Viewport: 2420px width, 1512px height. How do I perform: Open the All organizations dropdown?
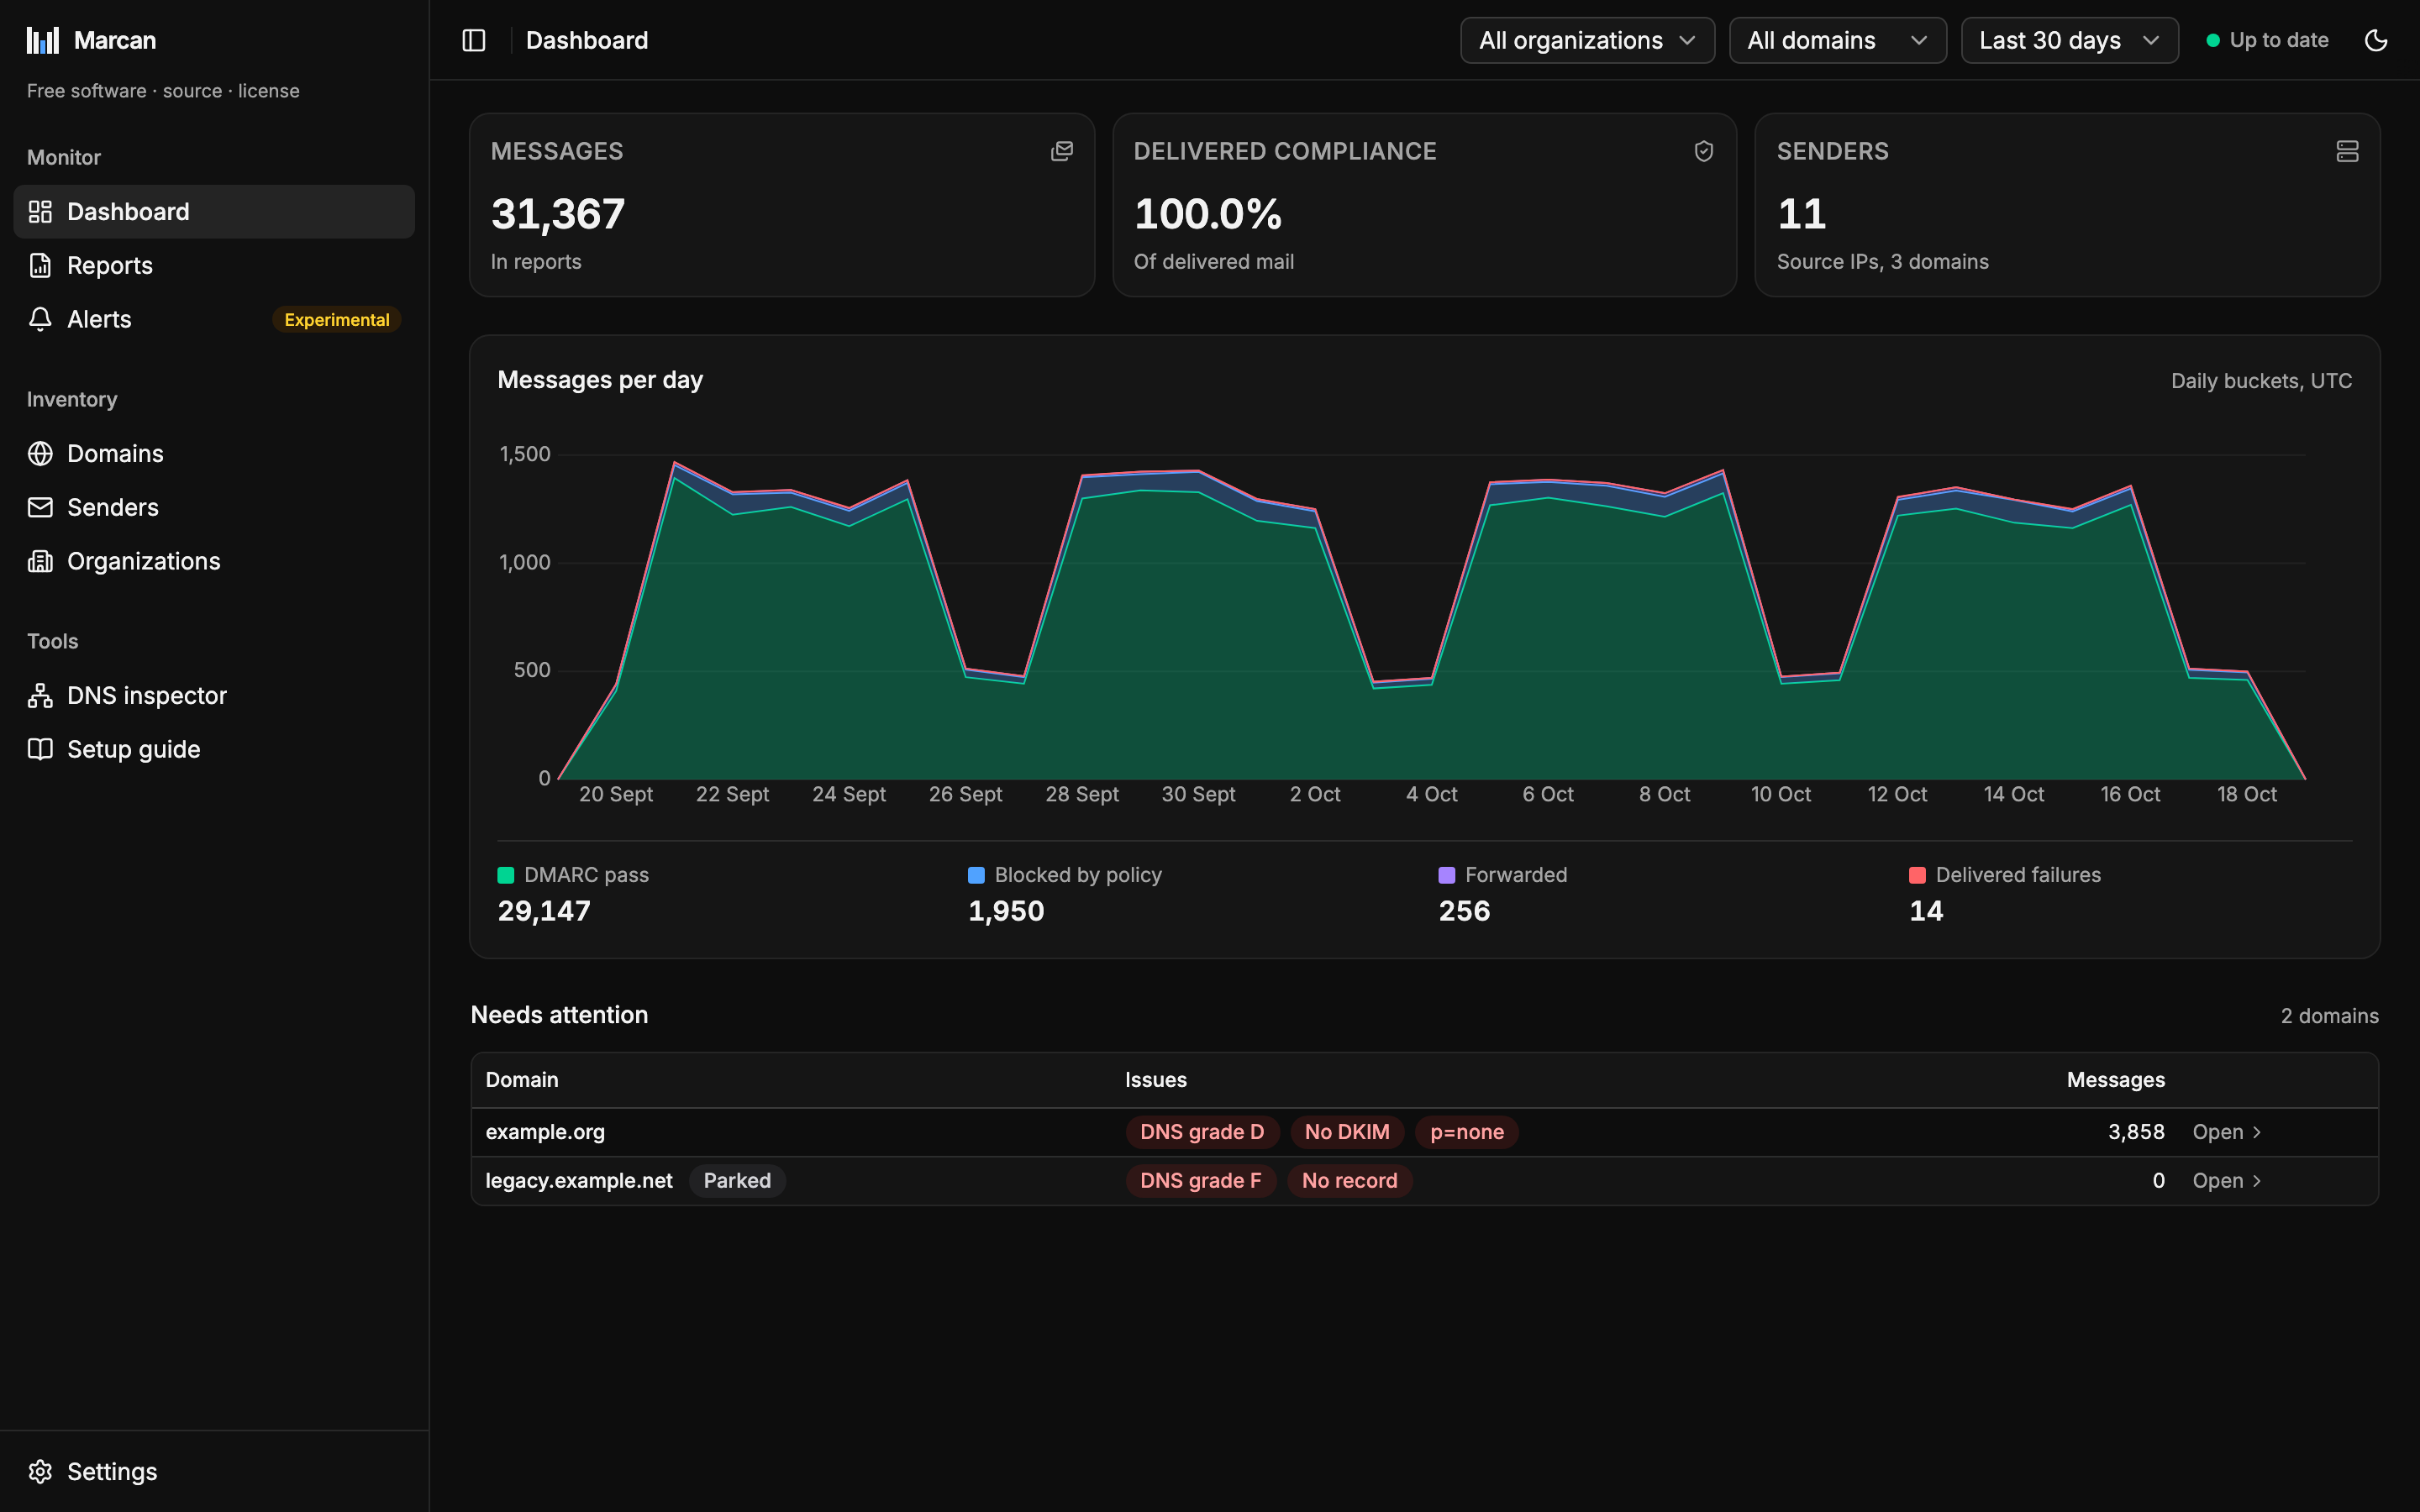tap(1587, 40)
